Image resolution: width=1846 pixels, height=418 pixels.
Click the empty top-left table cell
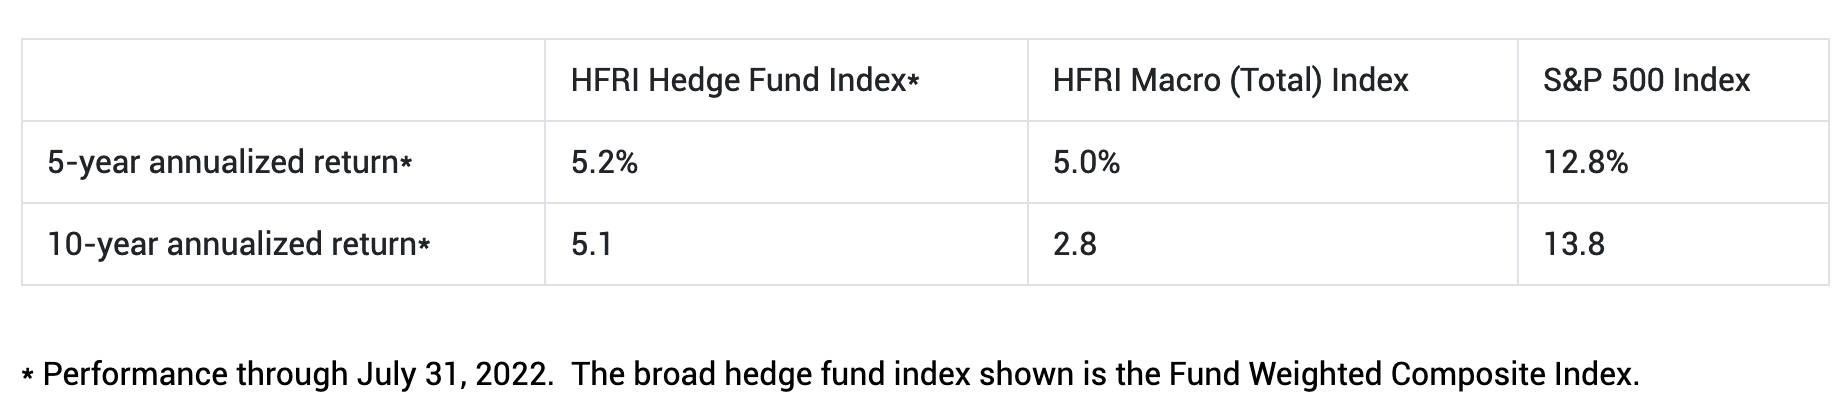point(283,80)
